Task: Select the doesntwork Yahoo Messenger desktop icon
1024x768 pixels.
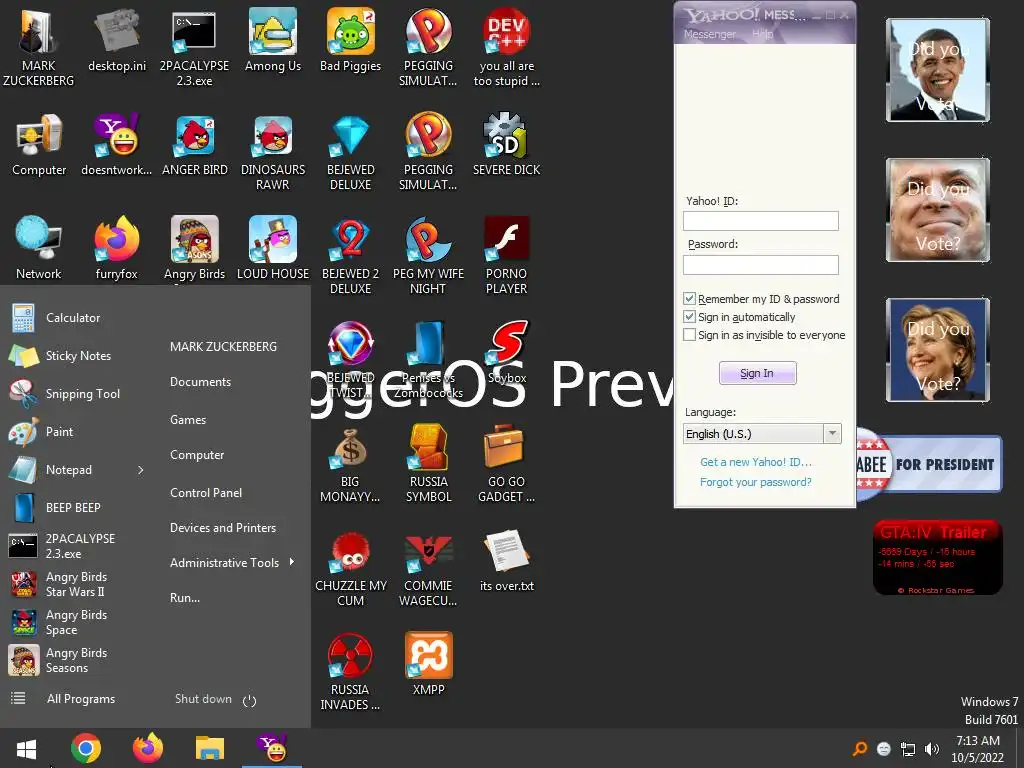Action: [117, 145]
